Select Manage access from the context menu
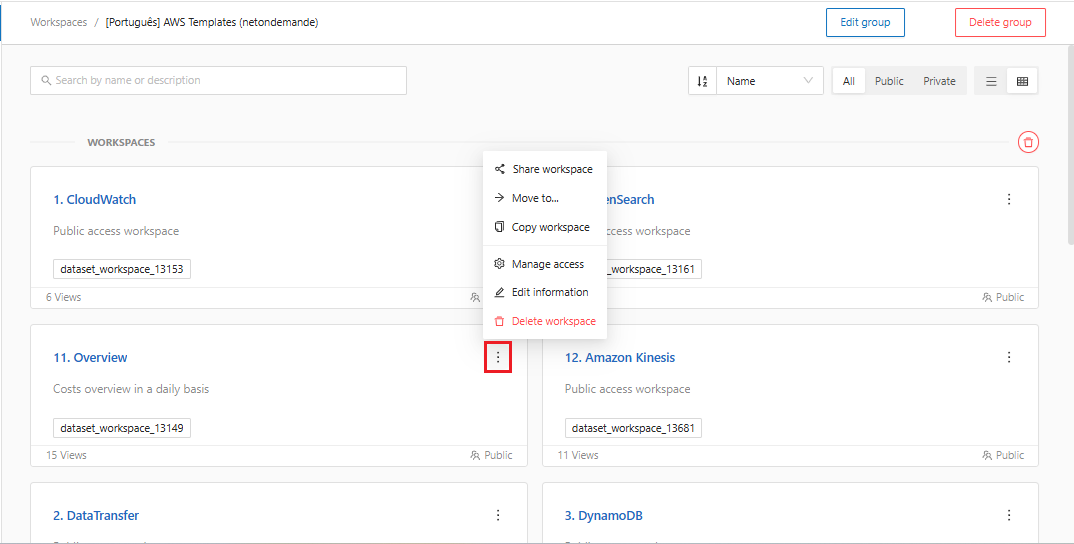1074x544 pixels. 547,265
